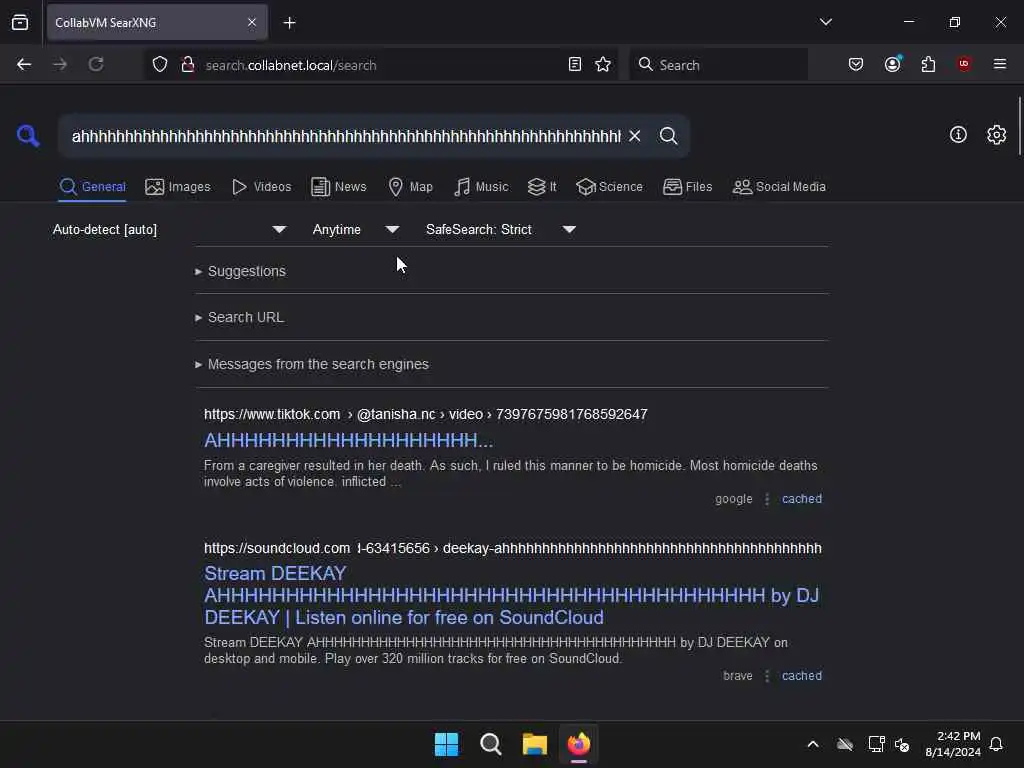Click the OneDrive cloud tray icon

tap(845, 744)
